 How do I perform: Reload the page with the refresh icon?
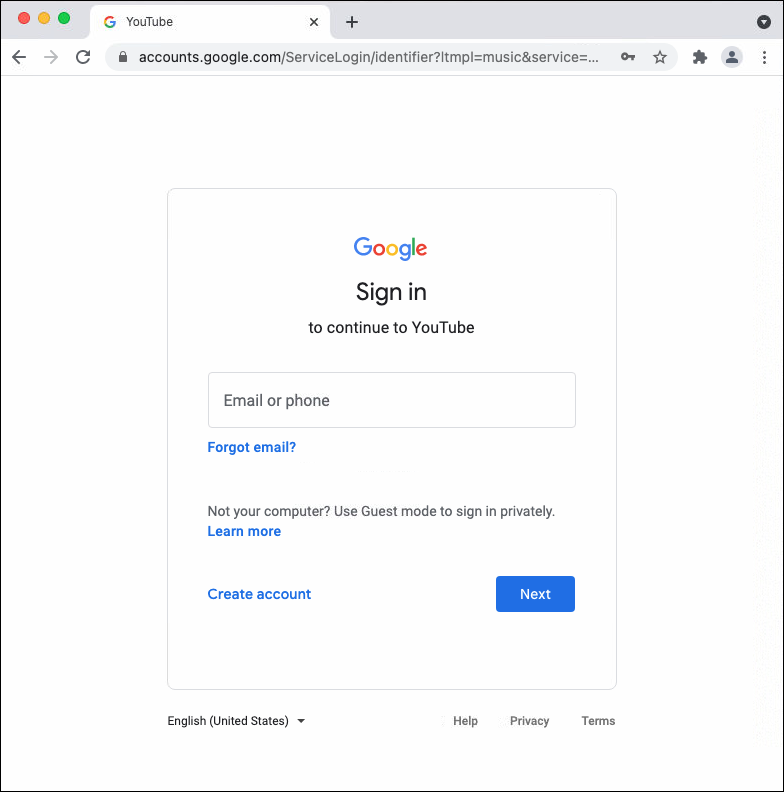pos(83,57)
